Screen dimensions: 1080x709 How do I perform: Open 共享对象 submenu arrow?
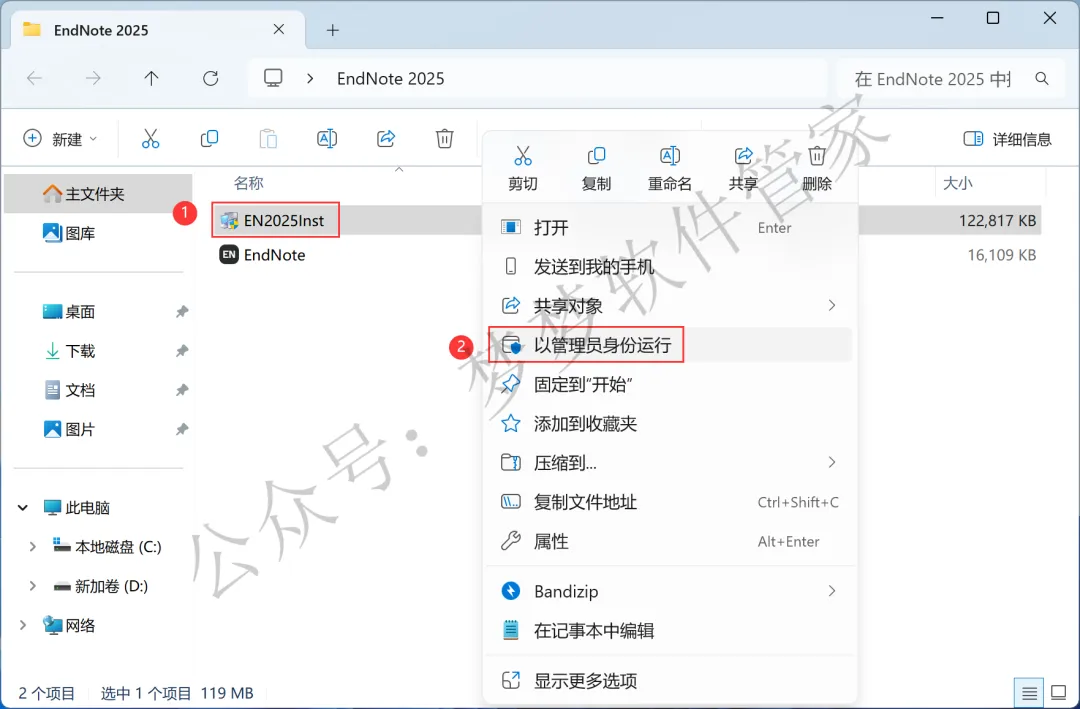[x=832, y=305]
